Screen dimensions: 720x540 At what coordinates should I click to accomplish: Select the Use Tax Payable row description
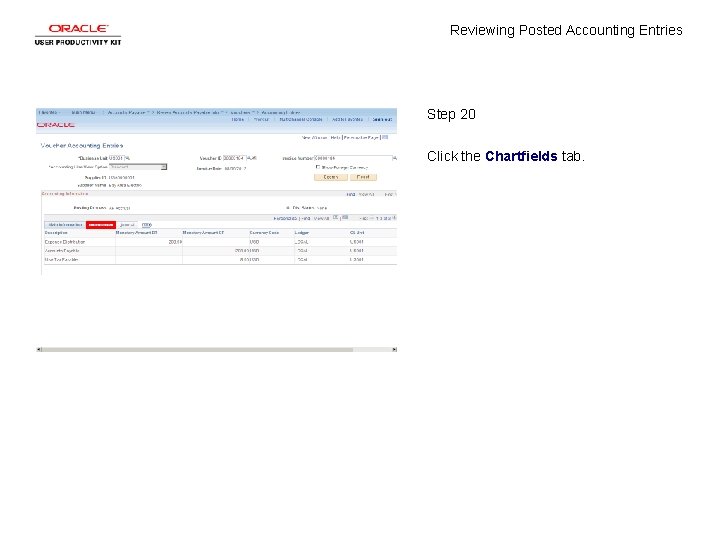pos(62,260)
